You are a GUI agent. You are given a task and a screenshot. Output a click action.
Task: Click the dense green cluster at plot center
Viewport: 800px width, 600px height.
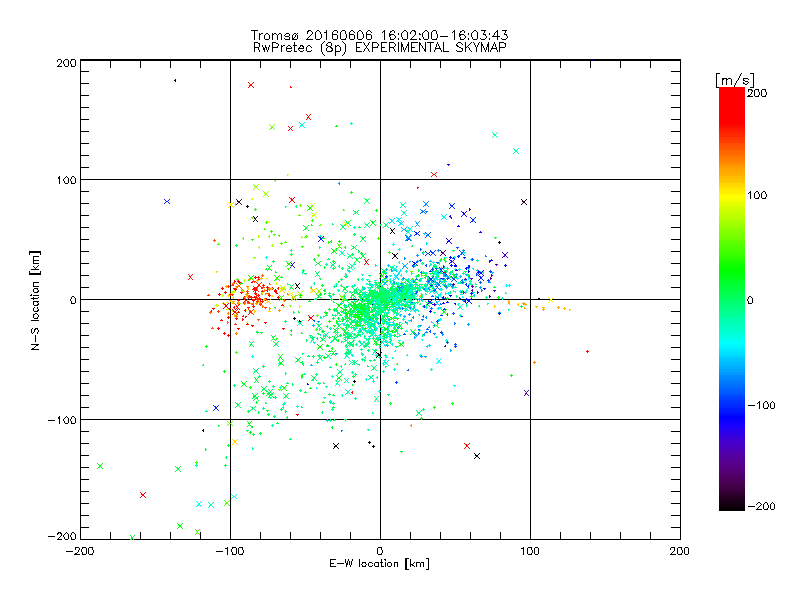pos(375,304)
